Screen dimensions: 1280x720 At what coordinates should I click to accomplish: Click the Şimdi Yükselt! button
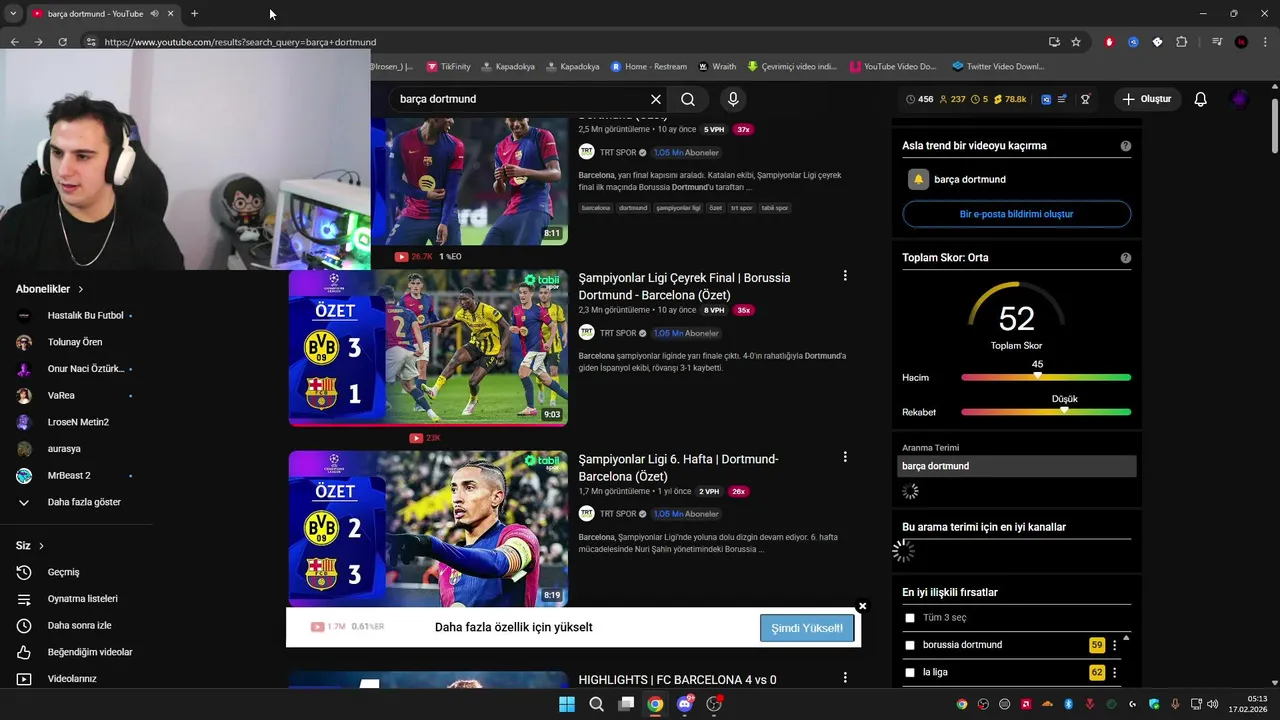pos(807,628)
